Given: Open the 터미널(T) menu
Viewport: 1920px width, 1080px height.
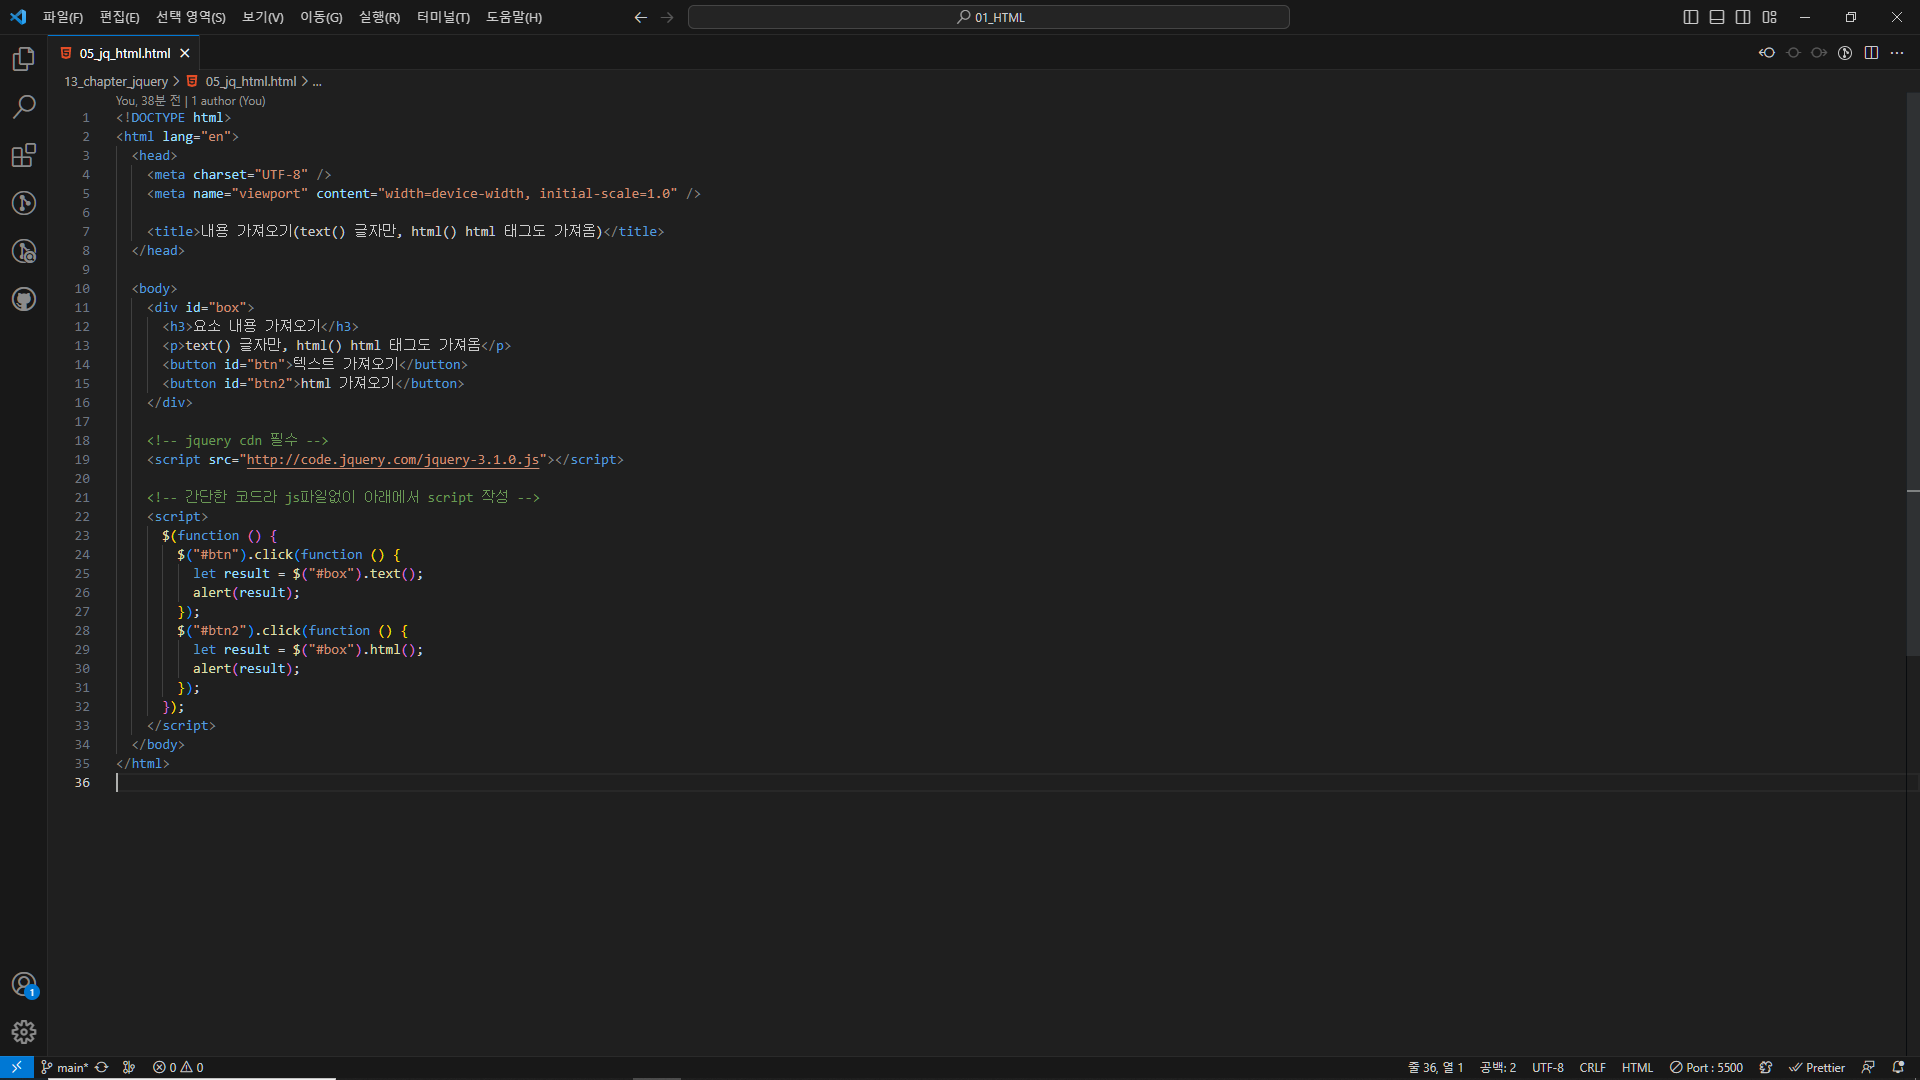Looking at the screenshot, I should tap(443, 17).
